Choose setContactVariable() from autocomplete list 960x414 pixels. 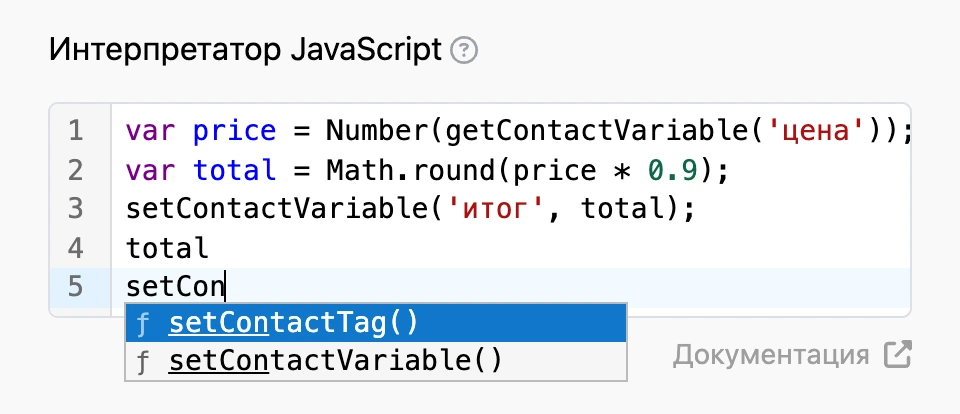376,361
